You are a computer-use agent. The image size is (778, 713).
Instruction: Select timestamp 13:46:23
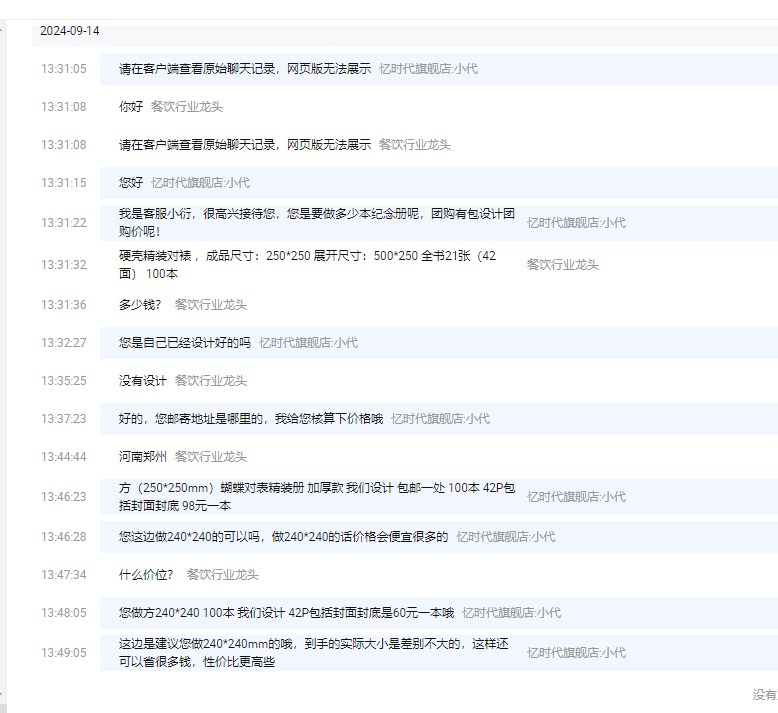pyautogui.click(x=64, y=497)
